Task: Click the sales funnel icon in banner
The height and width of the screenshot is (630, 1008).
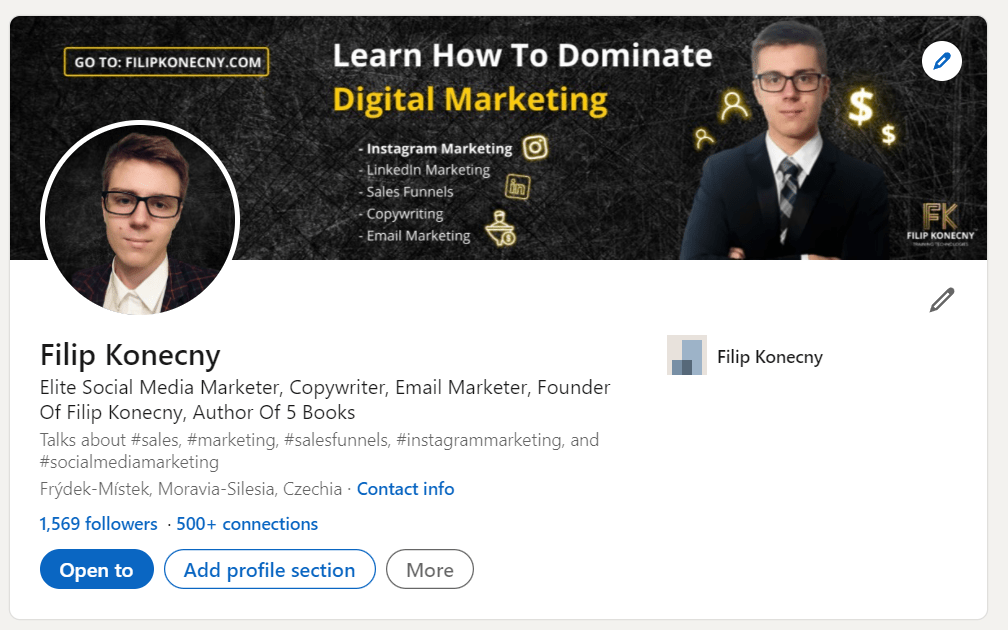Action: [x=499, y=228]
